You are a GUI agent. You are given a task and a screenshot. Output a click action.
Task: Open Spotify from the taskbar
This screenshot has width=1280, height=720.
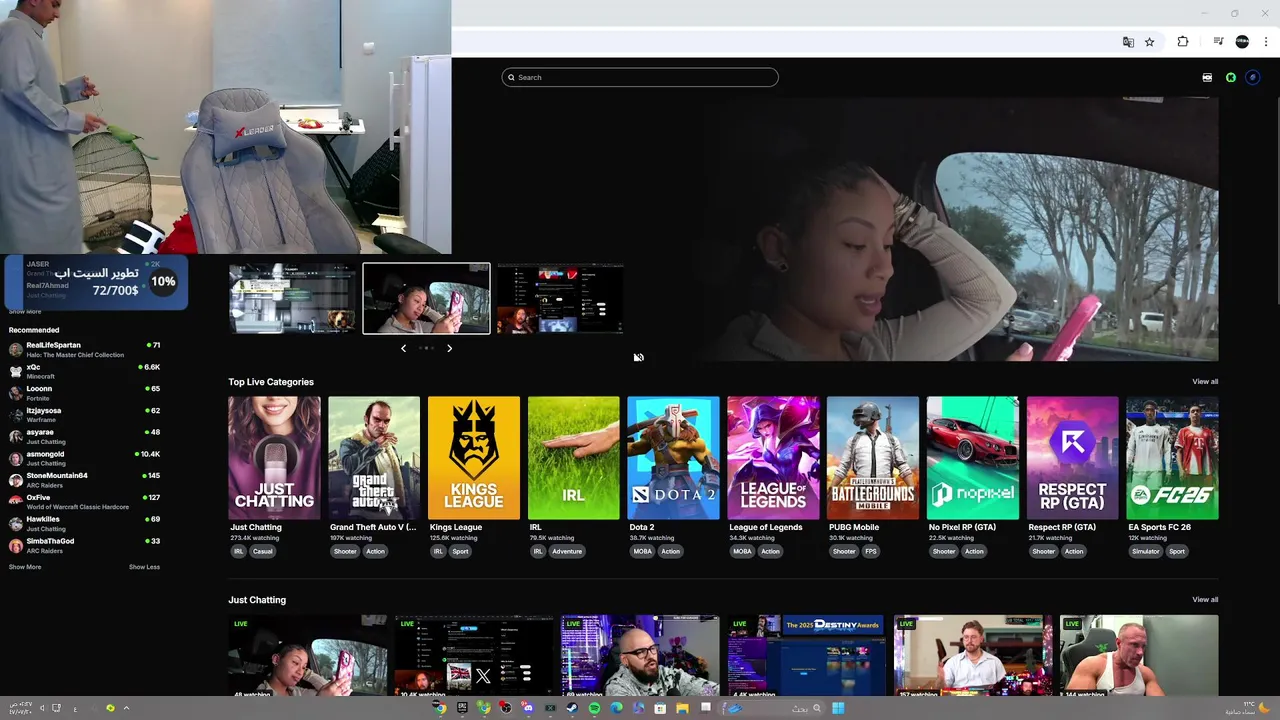point(594,708)
